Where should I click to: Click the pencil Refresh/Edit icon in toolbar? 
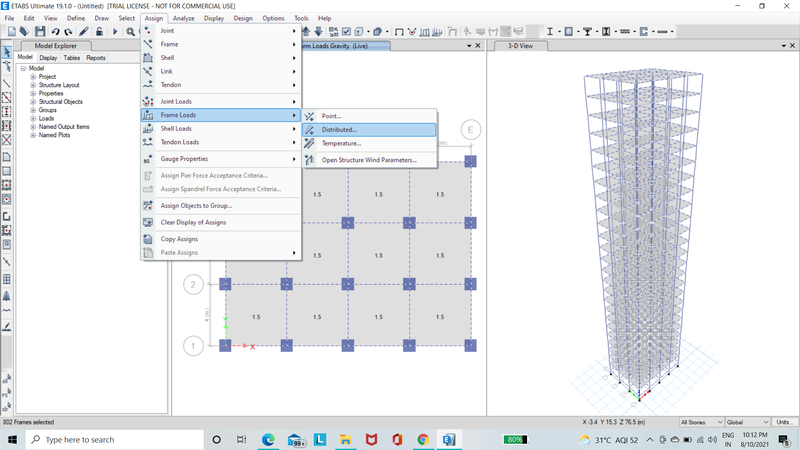pyautogui.click(x=84, y=32)
